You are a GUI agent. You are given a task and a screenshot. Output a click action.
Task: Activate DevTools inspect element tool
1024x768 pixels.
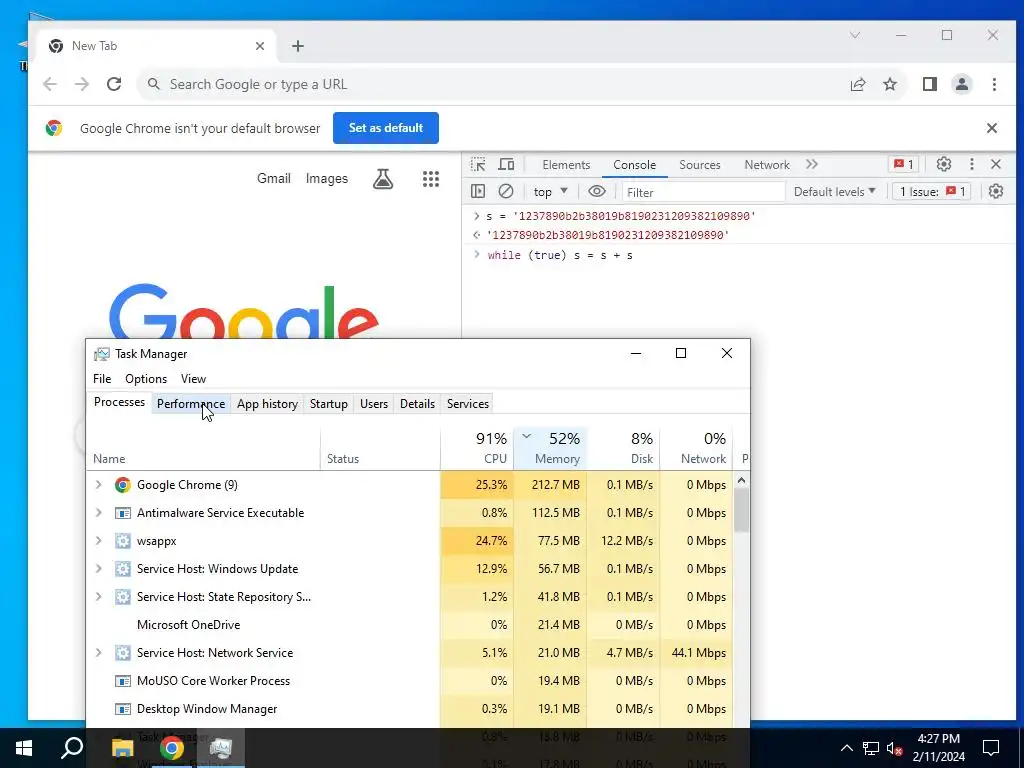point(478,165)
